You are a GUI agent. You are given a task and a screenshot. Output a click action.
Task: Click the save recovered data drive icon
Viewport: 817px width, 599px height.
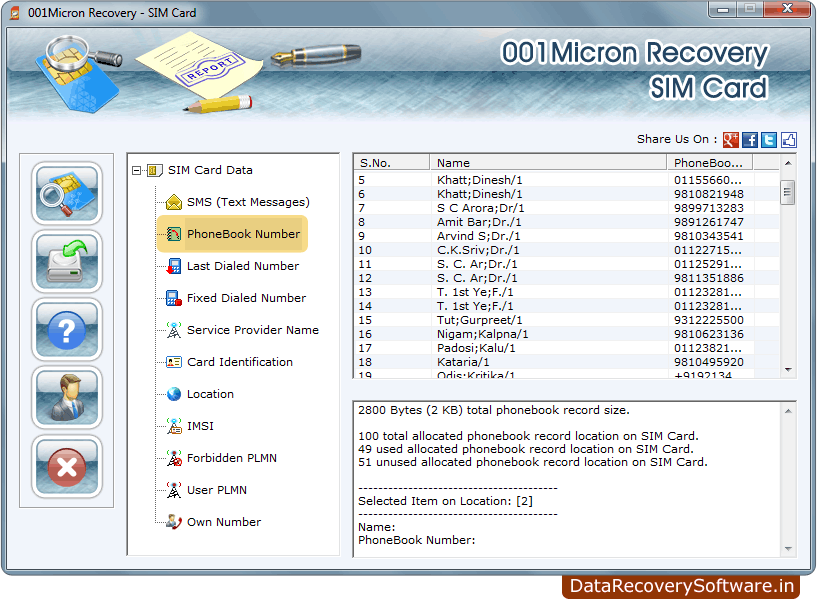tap(67, 261)
